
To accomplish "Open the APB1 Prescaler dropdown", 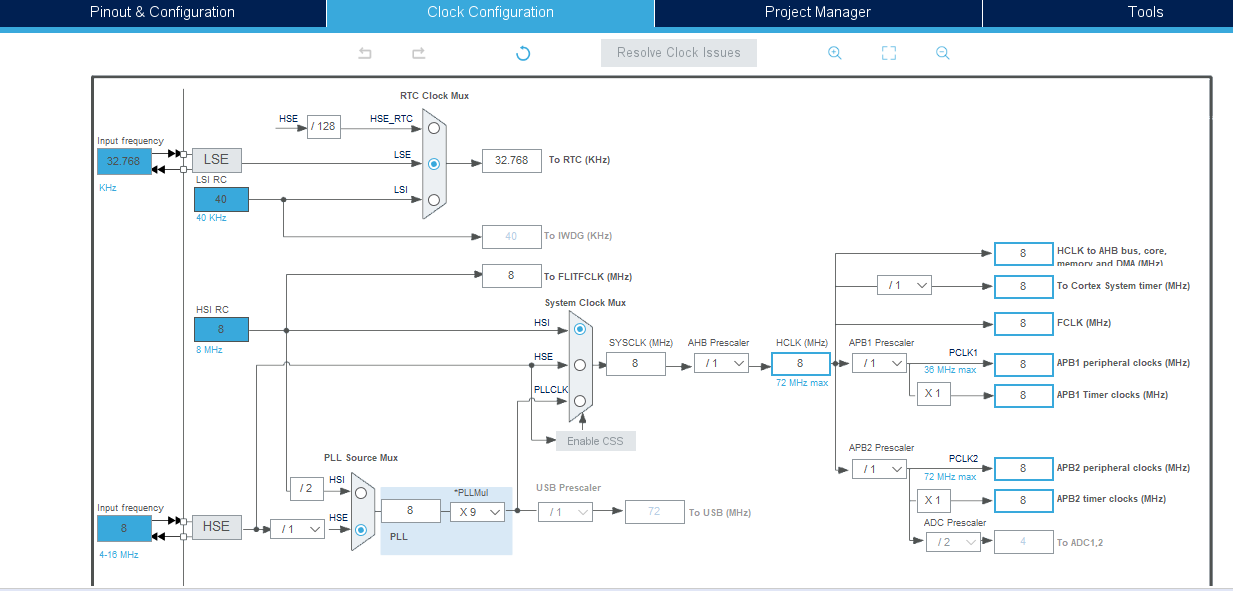I will point(880,363).
